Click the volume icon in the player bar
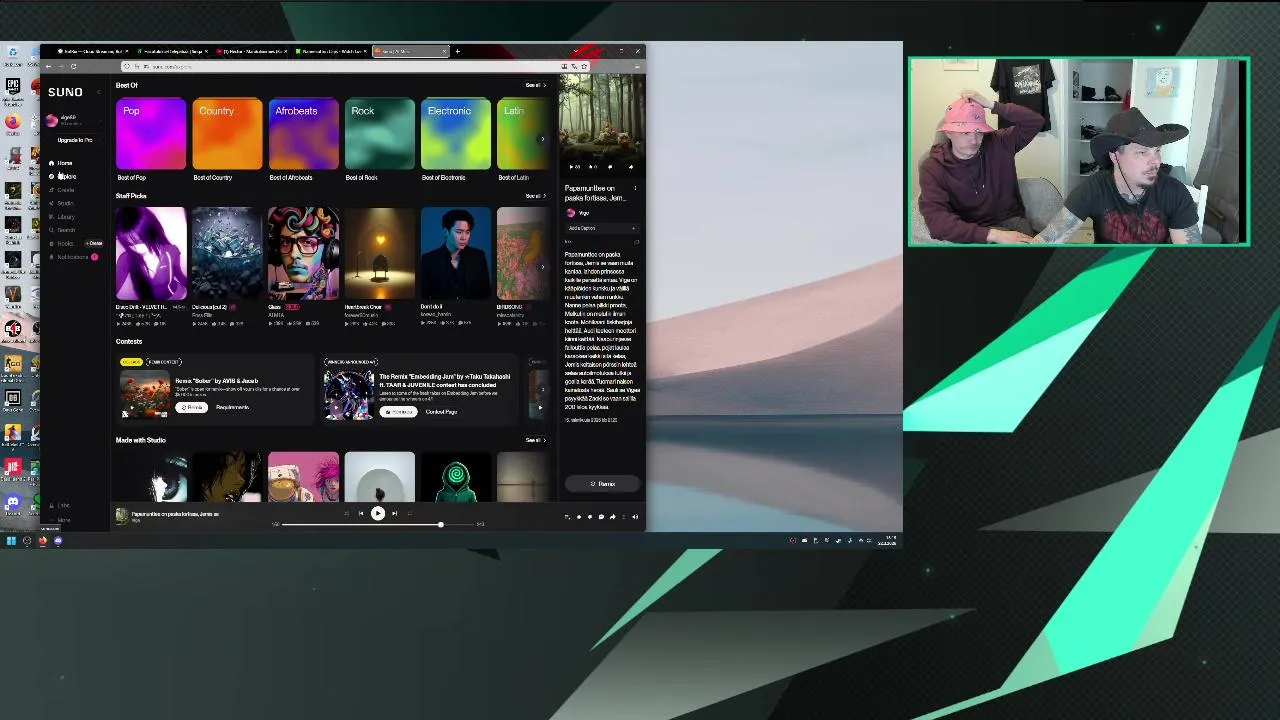Viewport: 1280px width, 720px height. point(634,517)
